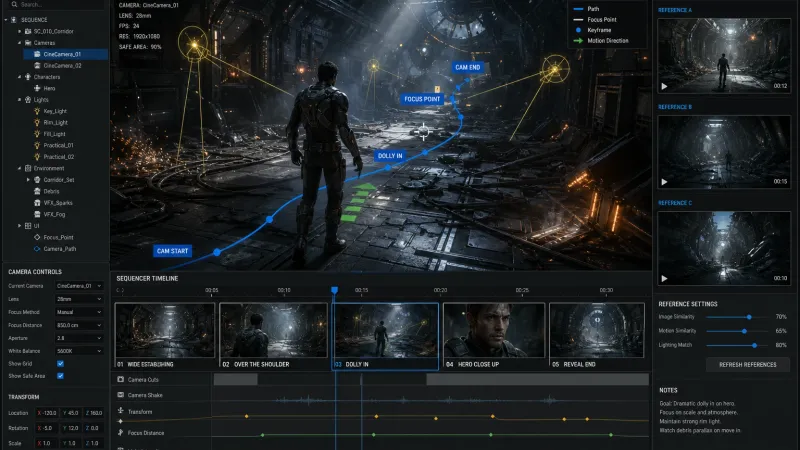The image size is (800, 450).
Task: Open the Current Camera dropdown
Action: [x=79, y=286]
